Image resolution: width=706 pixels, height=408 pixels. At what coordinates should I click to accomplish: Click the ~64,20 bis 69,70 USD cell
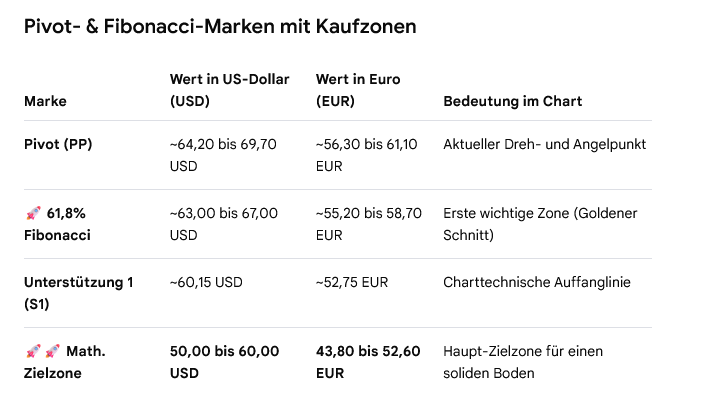pyautogui.click(x=223, y=155)
